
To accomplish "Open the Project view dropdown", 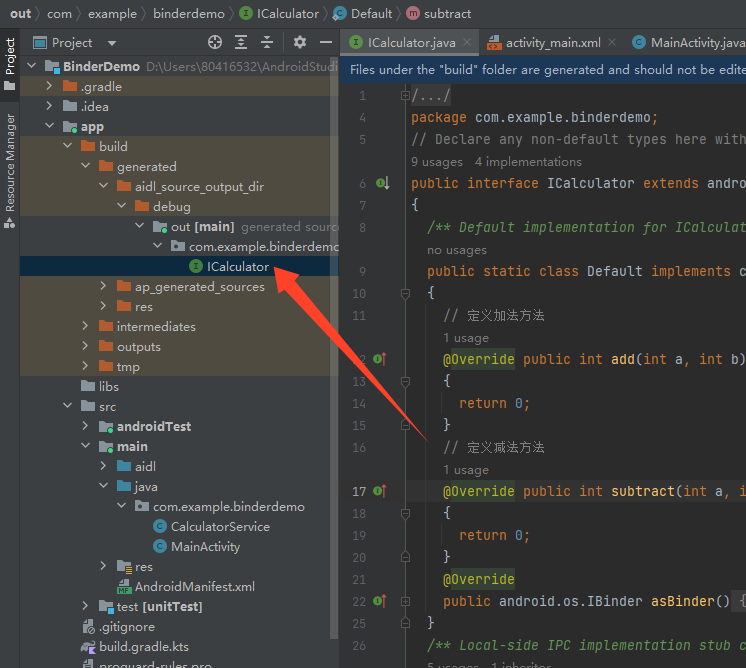I will point(112,43).
